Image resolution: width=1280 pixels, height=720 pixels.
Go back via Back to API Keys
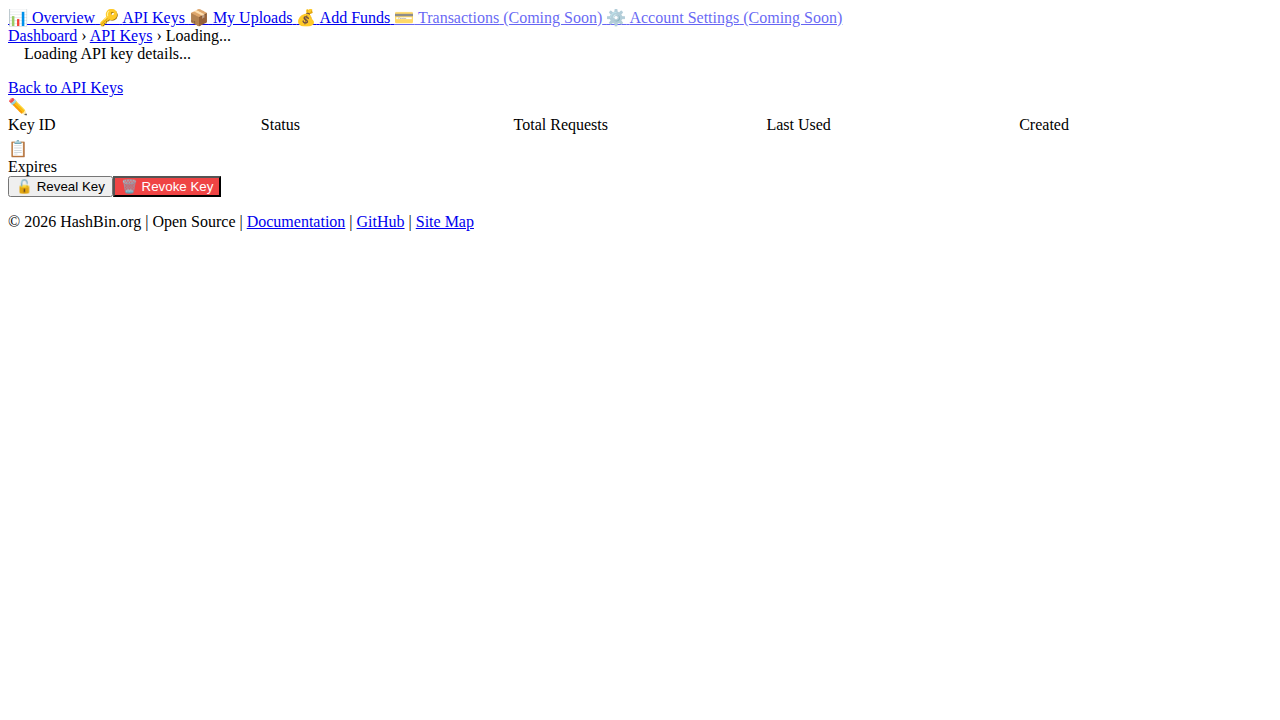coord(65,88)
